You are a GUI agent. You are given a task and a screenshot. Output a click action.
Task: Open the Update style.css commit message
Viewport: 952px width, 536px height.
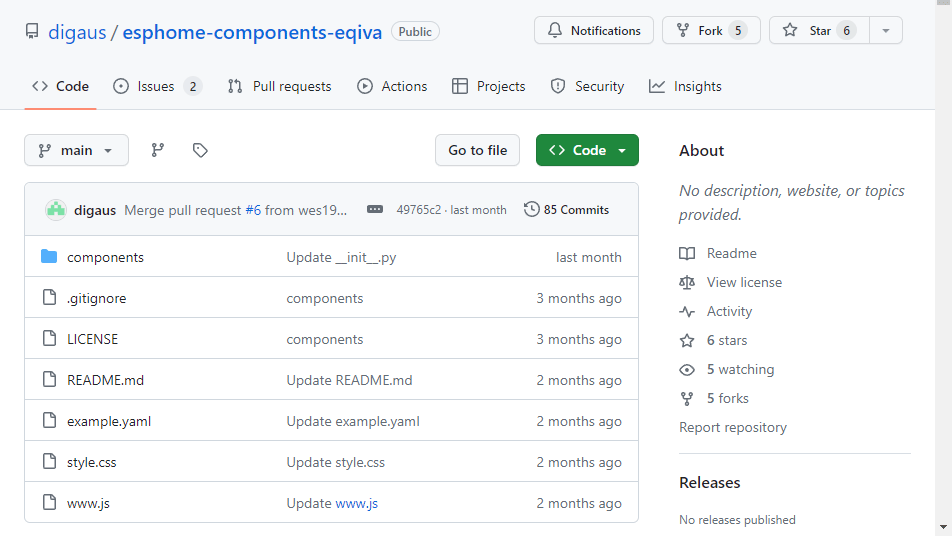336,463
